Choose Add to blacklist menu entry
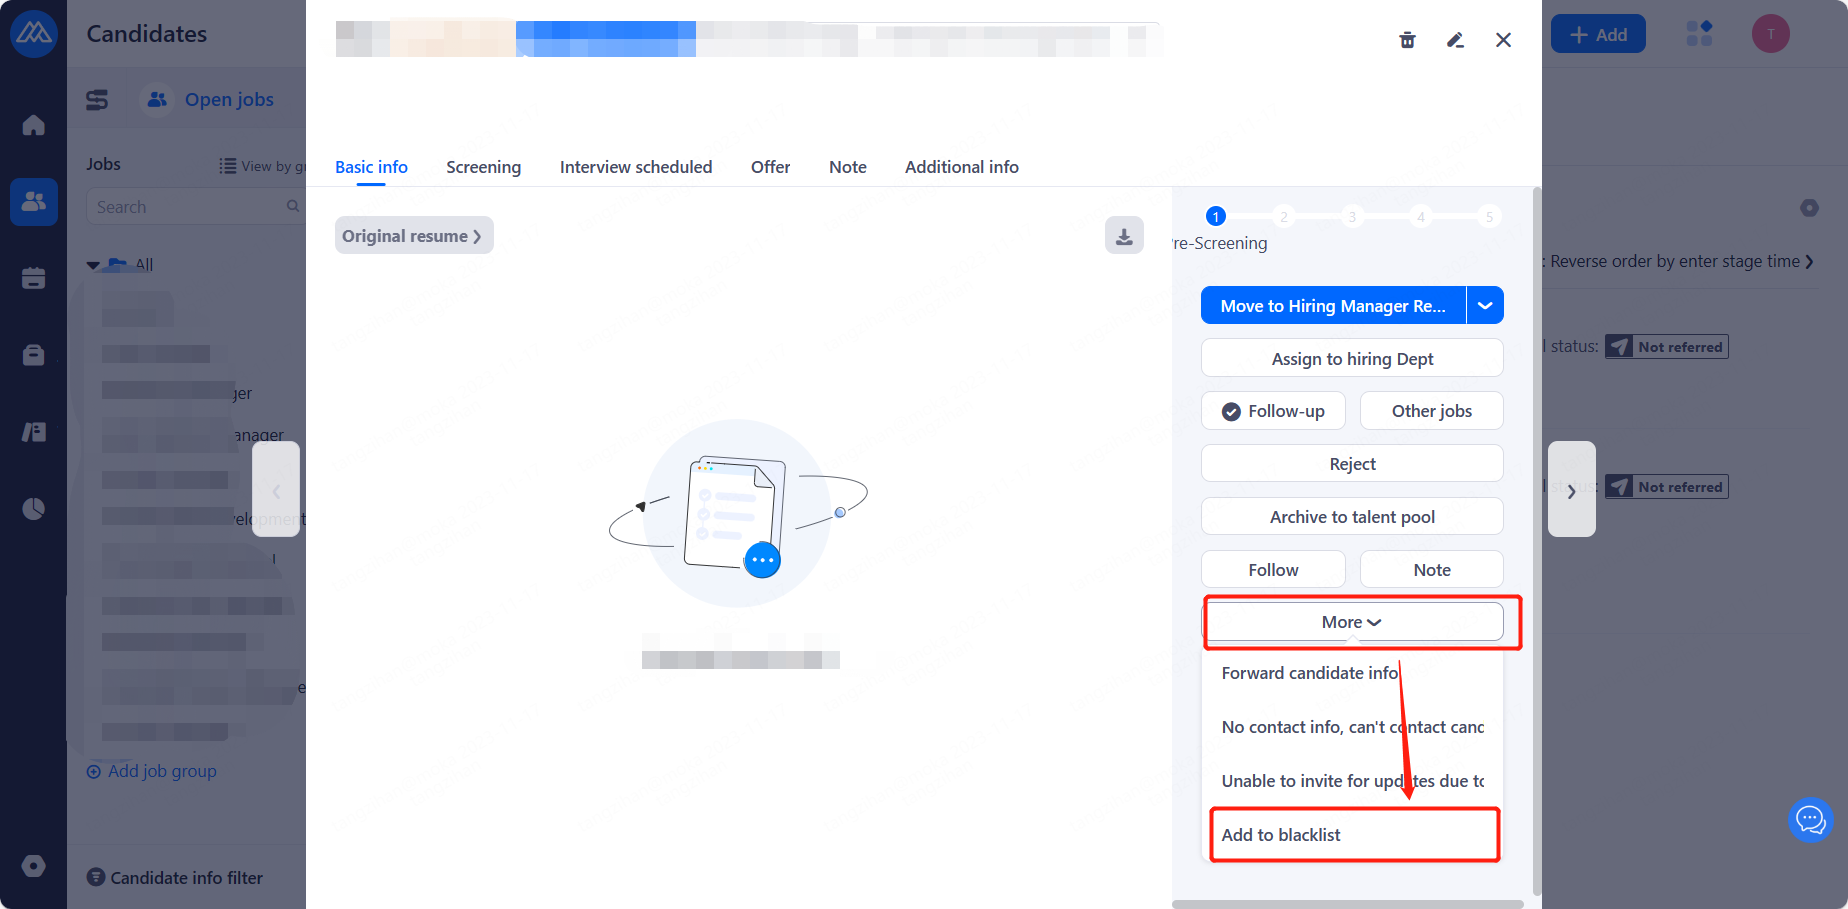The height and width of the screenshot is (909, 1848). coord(1281,835)
